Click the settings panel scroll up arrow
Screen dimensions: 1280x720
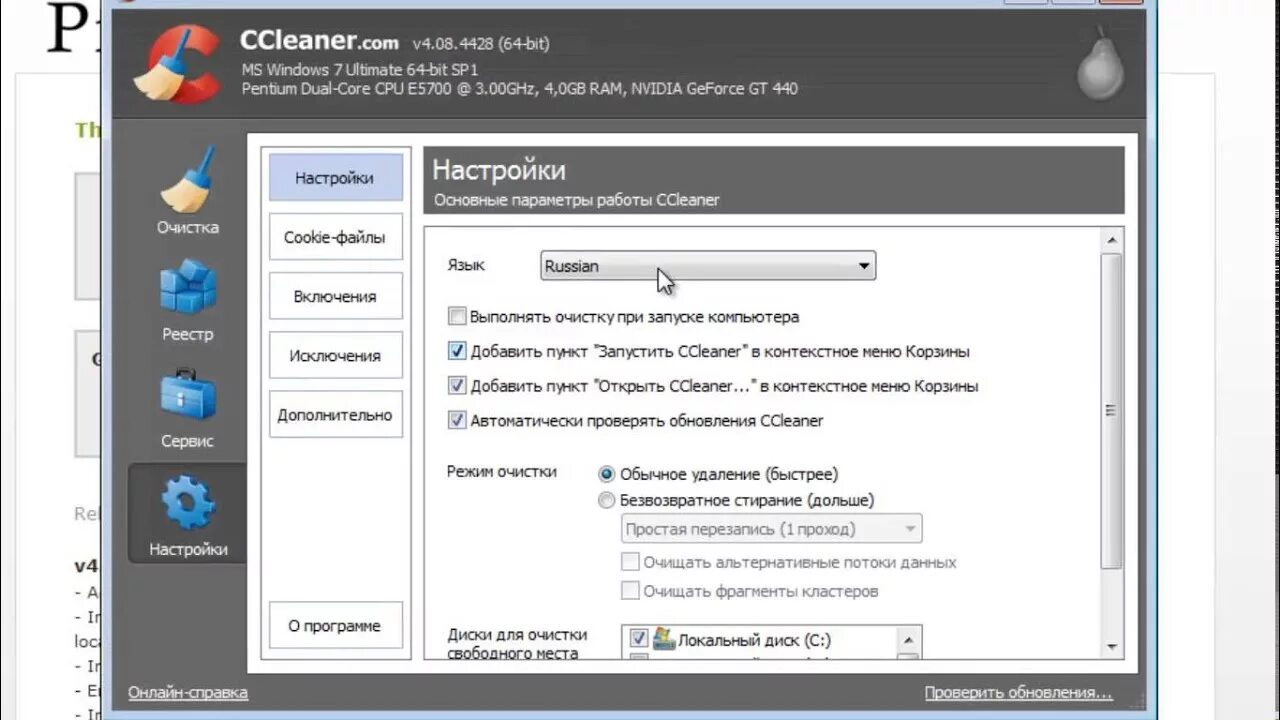pos(1111,240)
